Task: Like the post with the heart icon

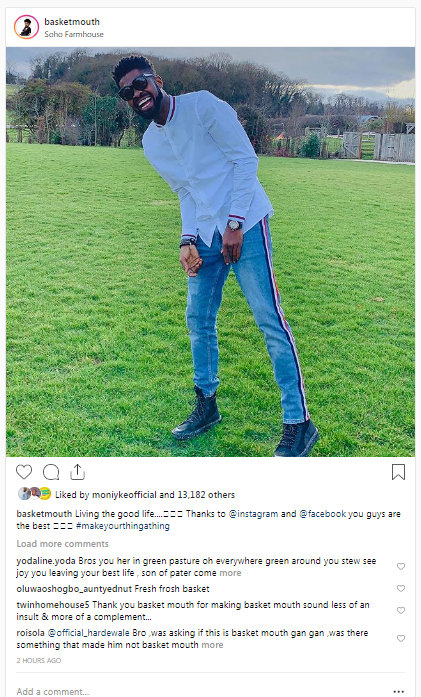Action: (24, 472)
